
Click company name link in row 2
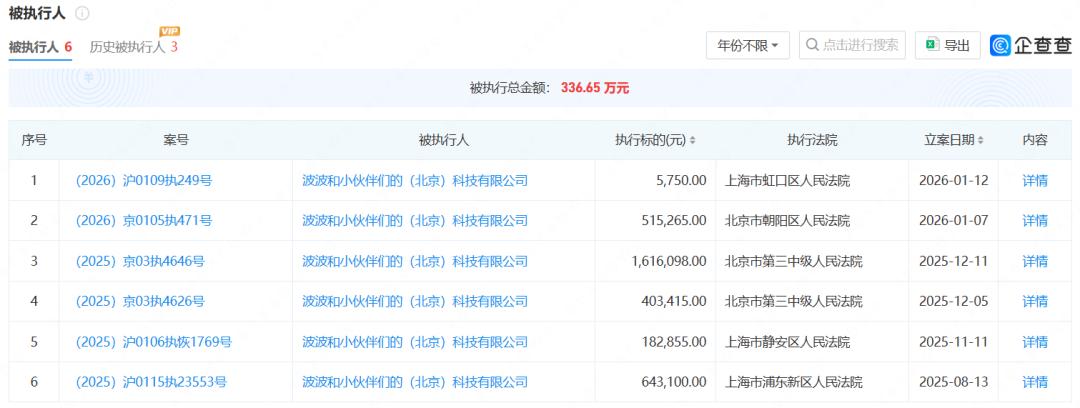pos(415,221)
